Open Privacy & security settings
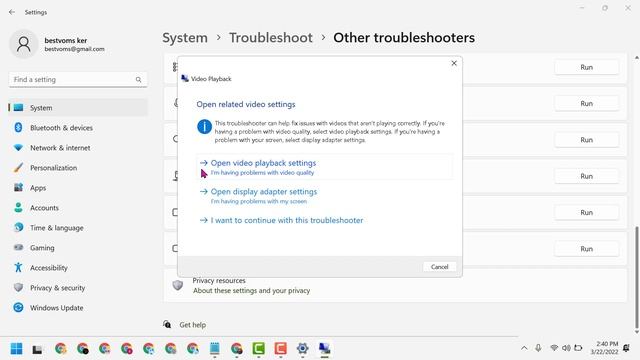Image resolution: width=640 pixels, height=360 pixels. pyautogui.click(x=78, y=288)
